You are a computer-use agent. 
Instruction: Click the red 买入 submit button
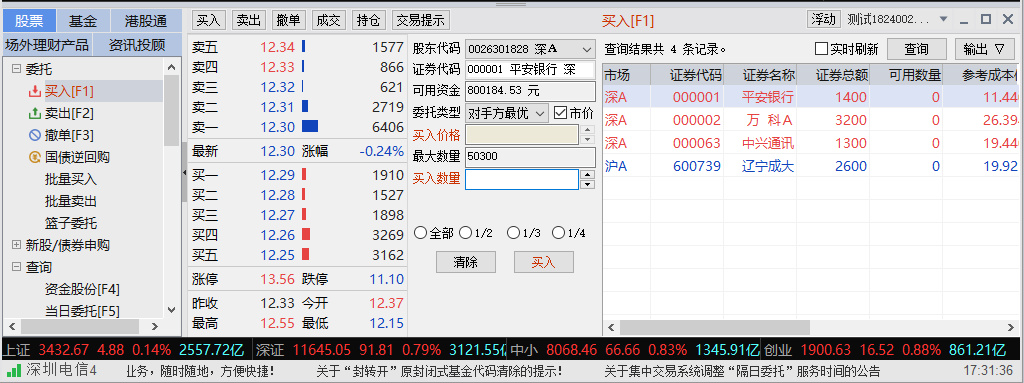(543, 262)
